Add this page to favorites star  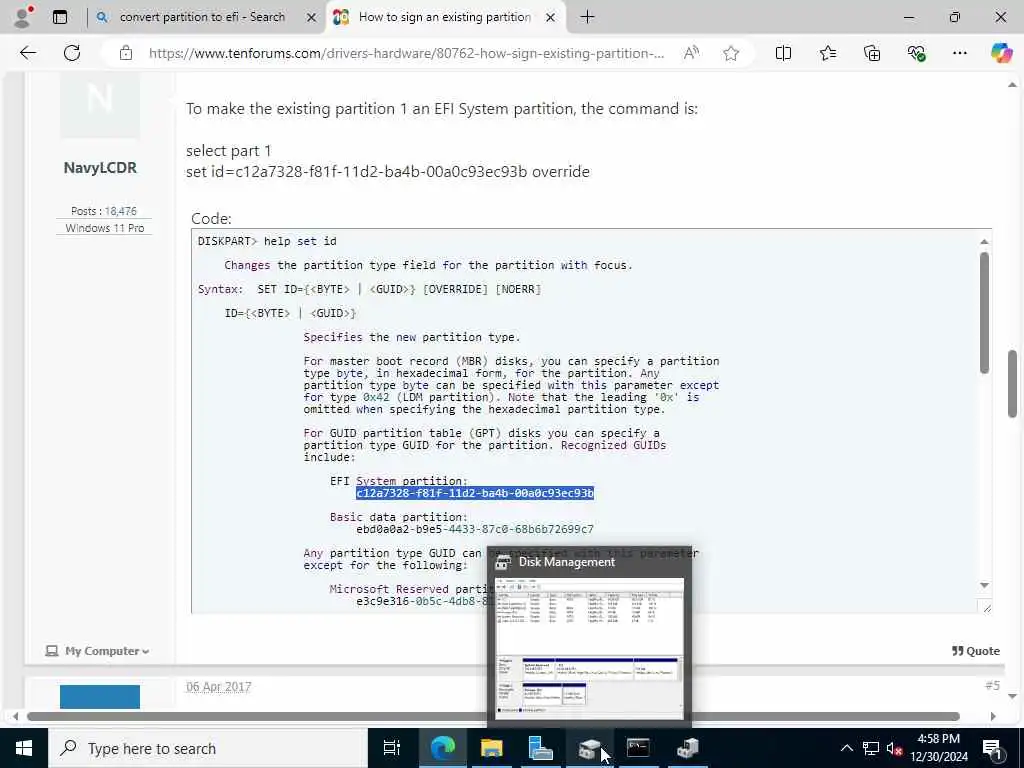(x=731, y=54)
